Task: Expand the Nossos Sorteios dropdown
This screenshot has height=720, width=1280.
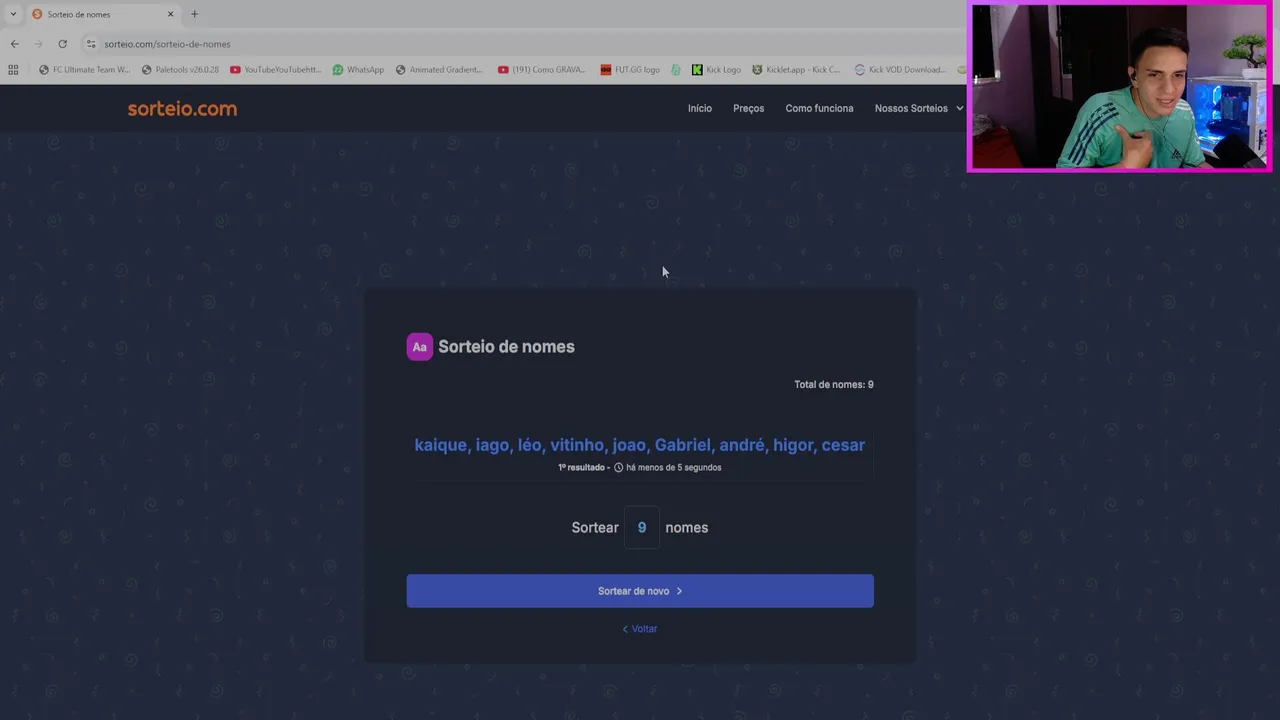Action: [x=918, y=108]
